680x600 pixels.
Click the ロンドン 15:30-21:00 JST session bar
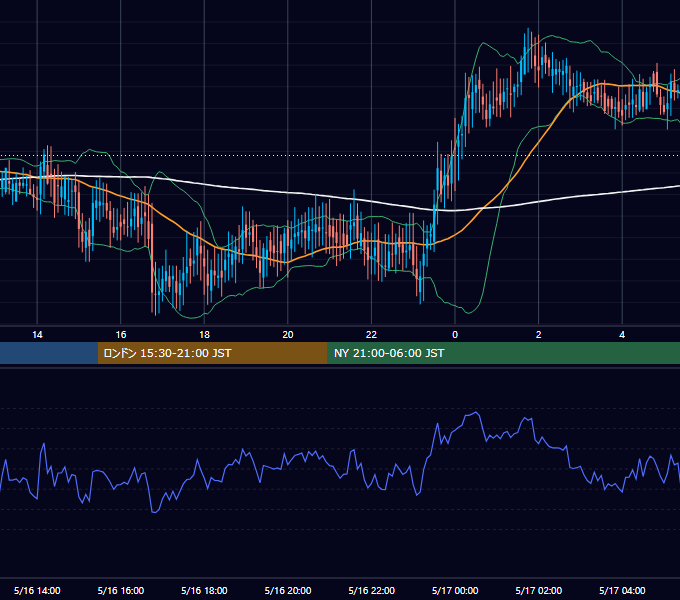[x=212, y=353]
